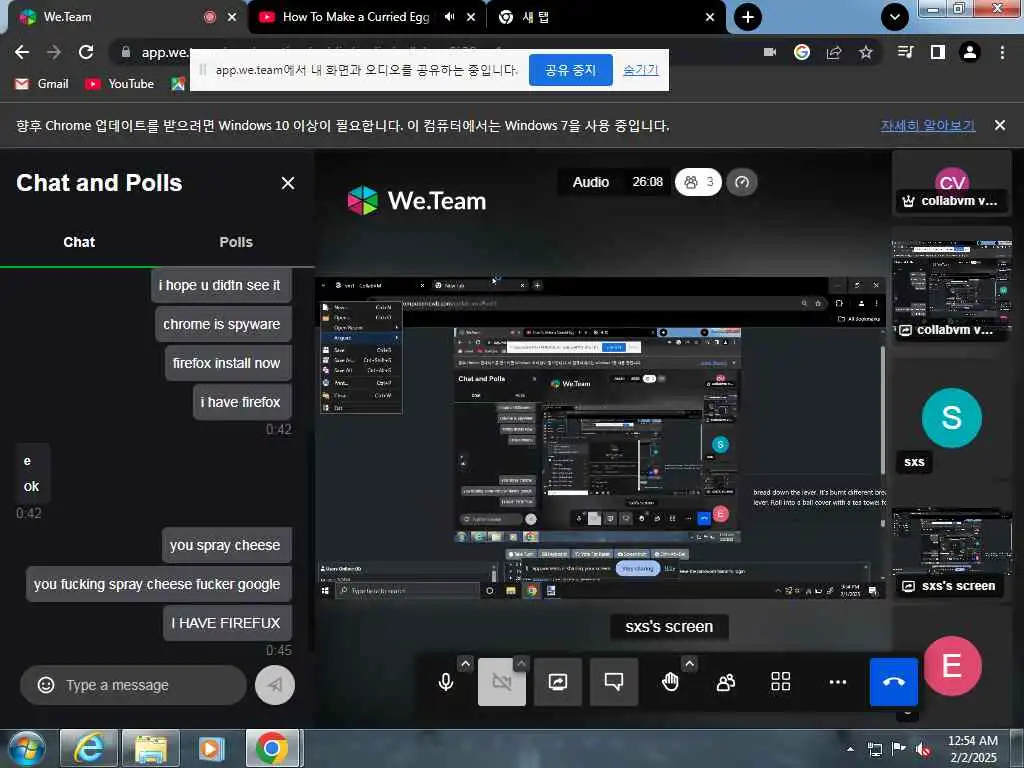The image size is (1024, 768).
Task: Open the YouTube bookmark
Action: [120, 84]
